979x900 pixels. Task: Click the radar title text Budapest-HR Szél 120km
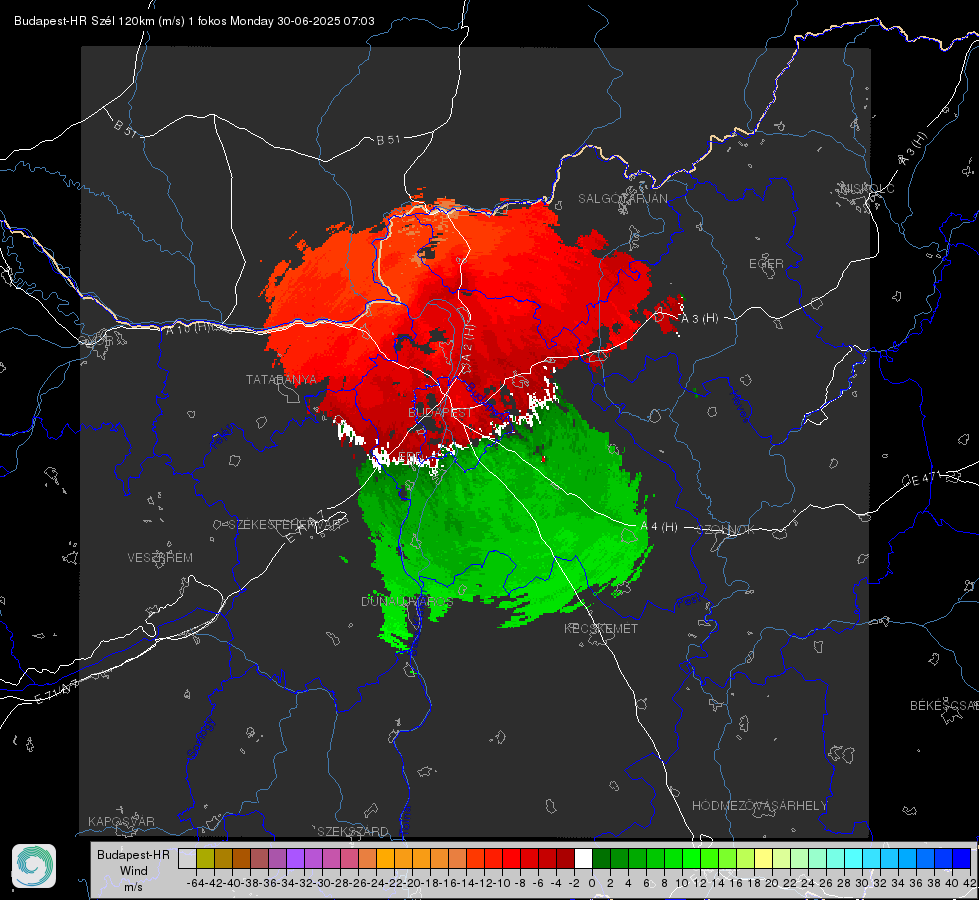84,21
